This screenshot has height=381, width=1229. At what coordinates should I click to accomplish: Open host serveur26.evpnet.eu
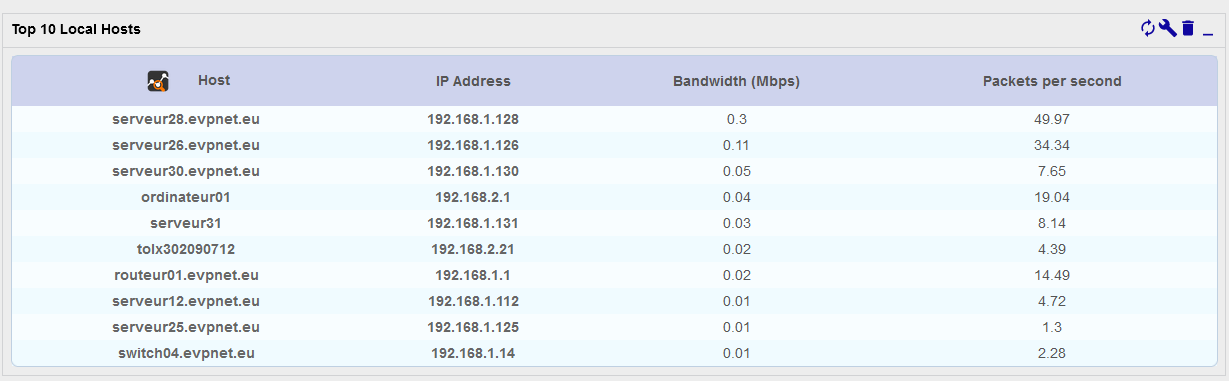click(186, 145)
